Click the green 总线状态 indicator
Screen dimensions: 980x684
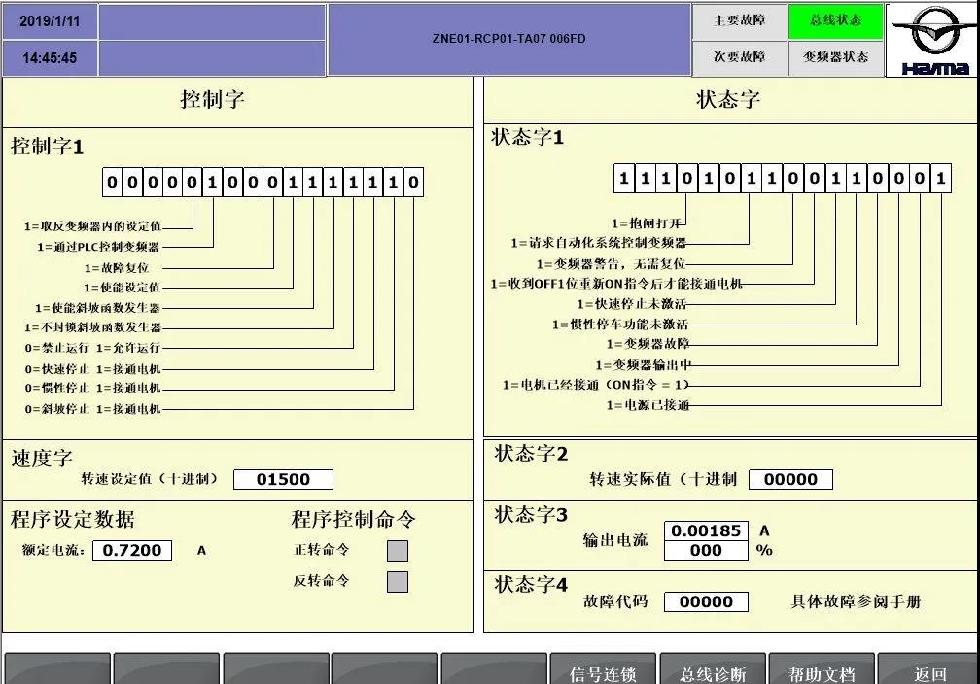(x=835, y=21)
